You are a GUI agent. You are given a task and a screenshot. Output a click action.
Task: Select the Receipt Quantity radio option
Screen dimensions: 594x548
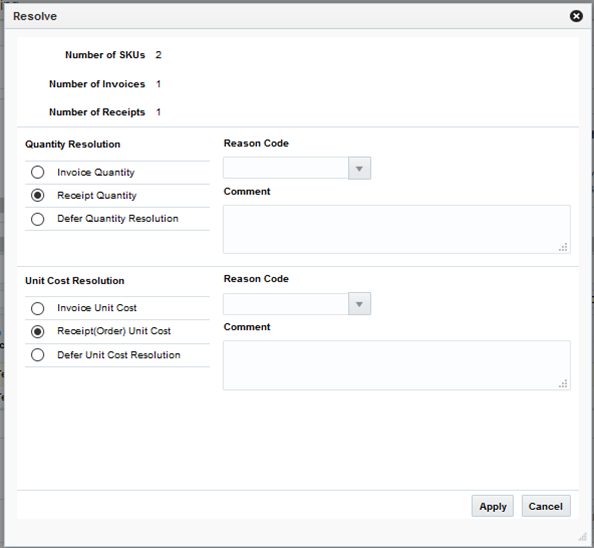(38, 195)
